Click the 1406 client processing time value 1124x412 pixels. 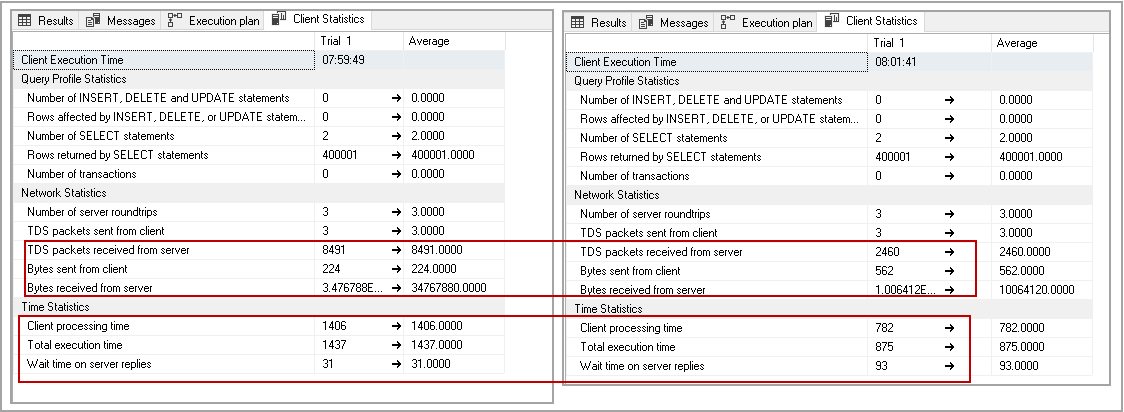pyautogui.click(x=334, y=326)
